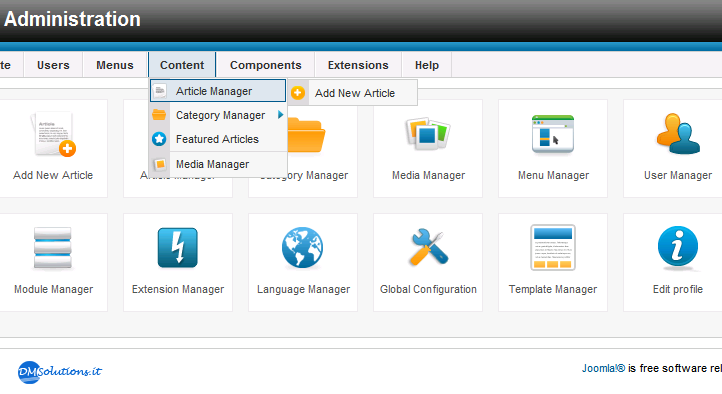Click the Joomla!® link in the footer
Screen dimensions: 722x394
click(x=603, y=368)
